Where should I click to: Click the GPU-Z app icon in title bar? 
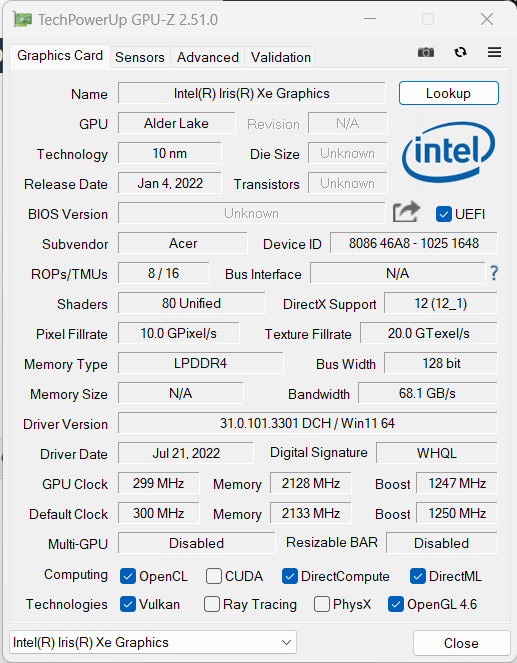(x=22, y=20)
